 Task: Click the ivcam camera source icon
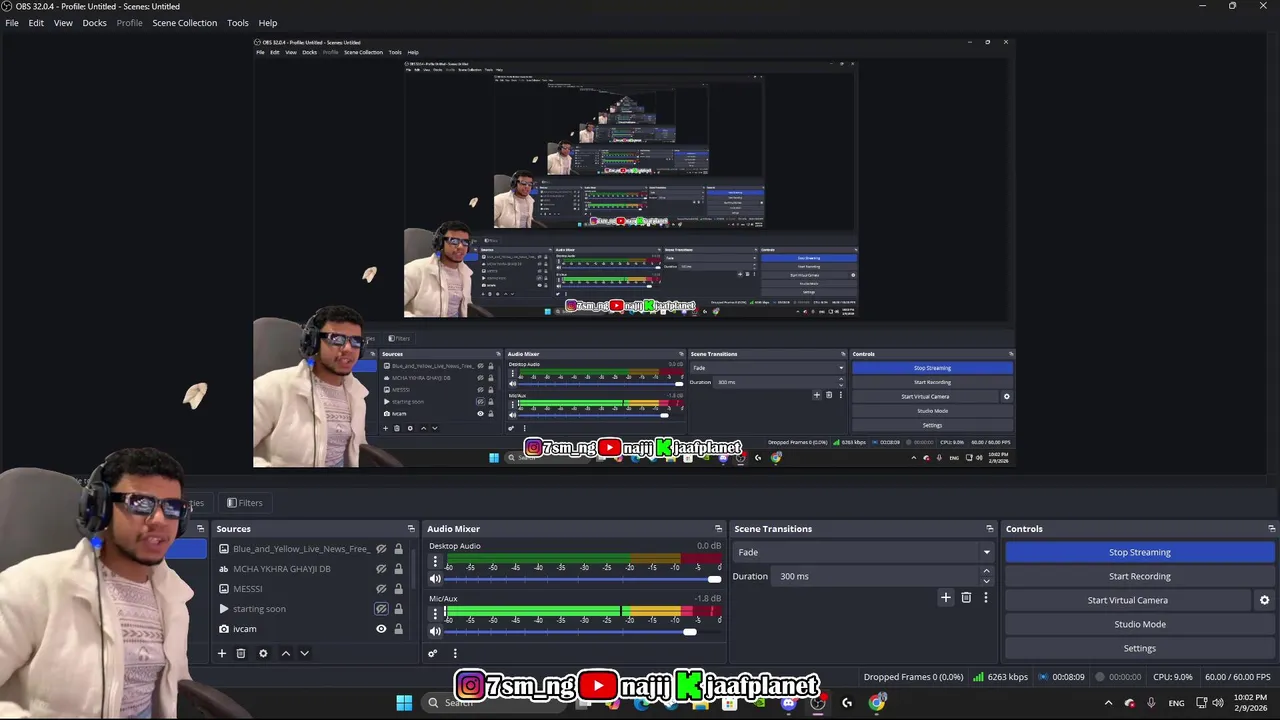pos(224,629)
